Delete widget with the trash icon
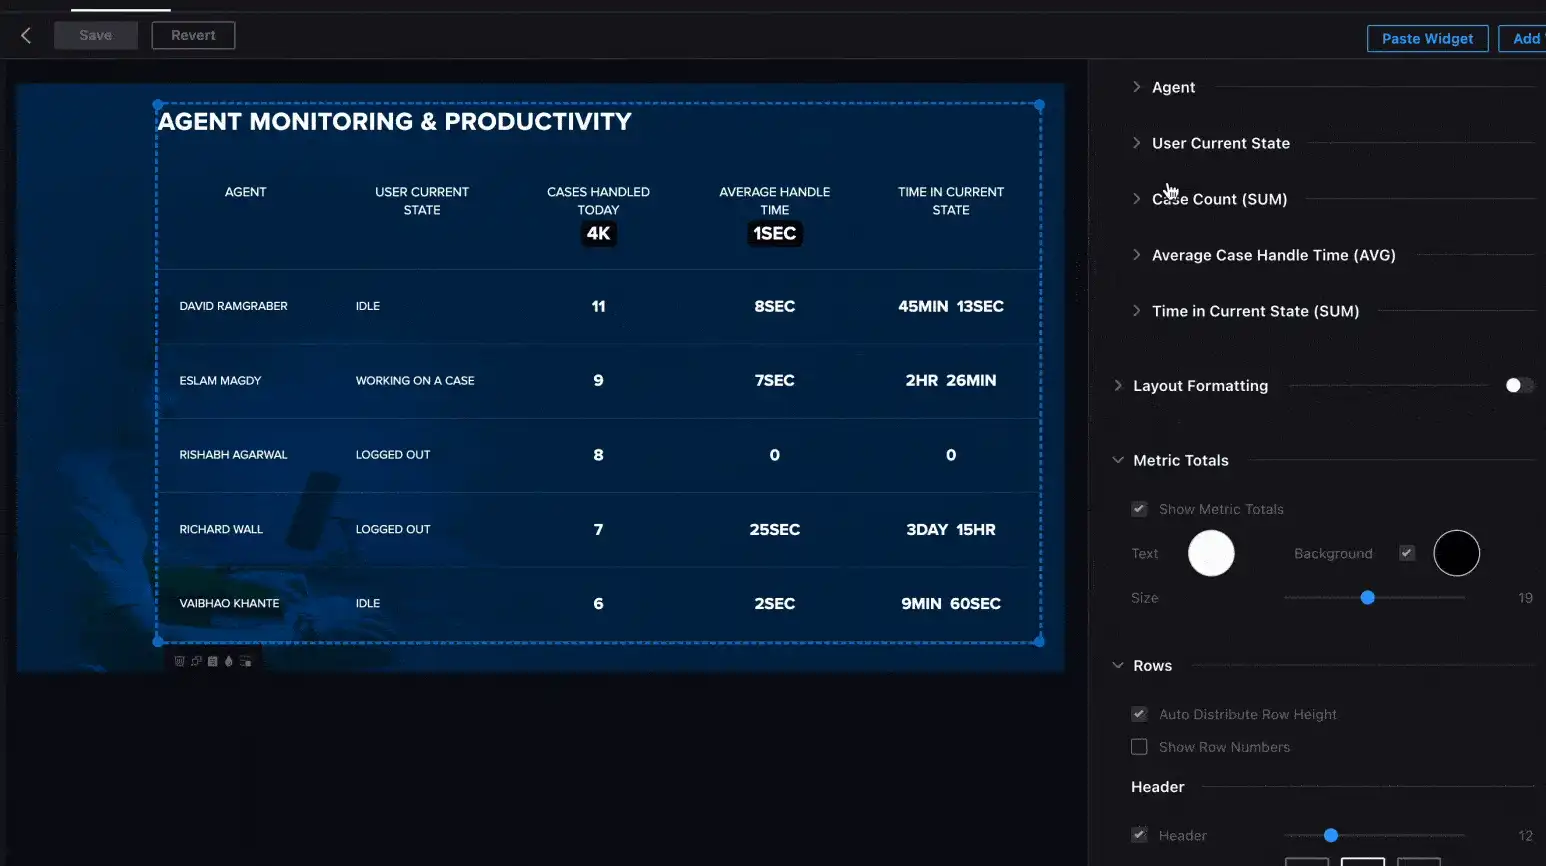Viewport: 1546px width, 866px height. [x=179, y=661]
